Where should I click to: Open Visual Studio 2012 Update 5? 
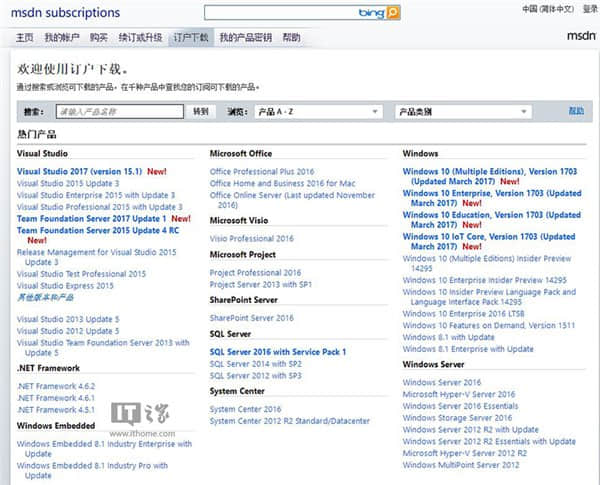68,331
